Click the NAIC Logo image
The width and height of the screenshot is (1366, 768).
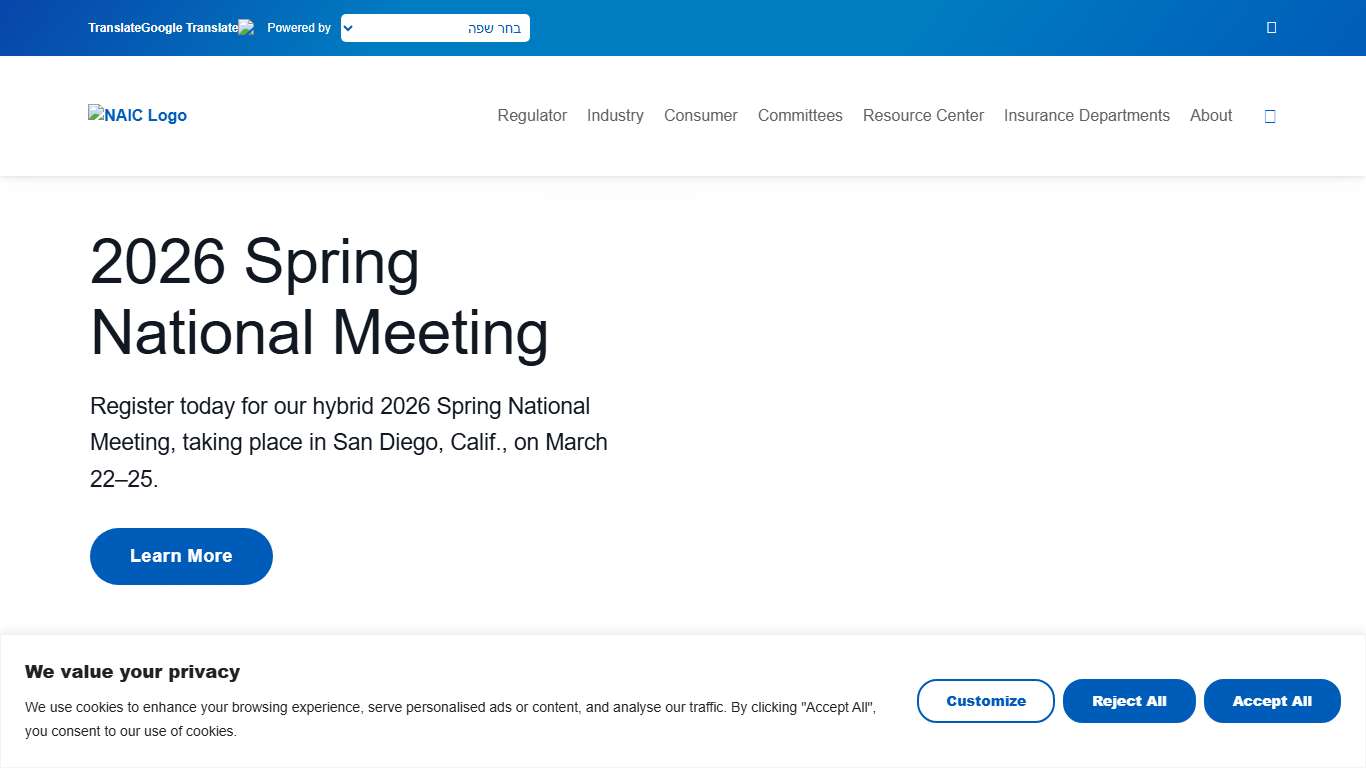click(x=137, y=115)
